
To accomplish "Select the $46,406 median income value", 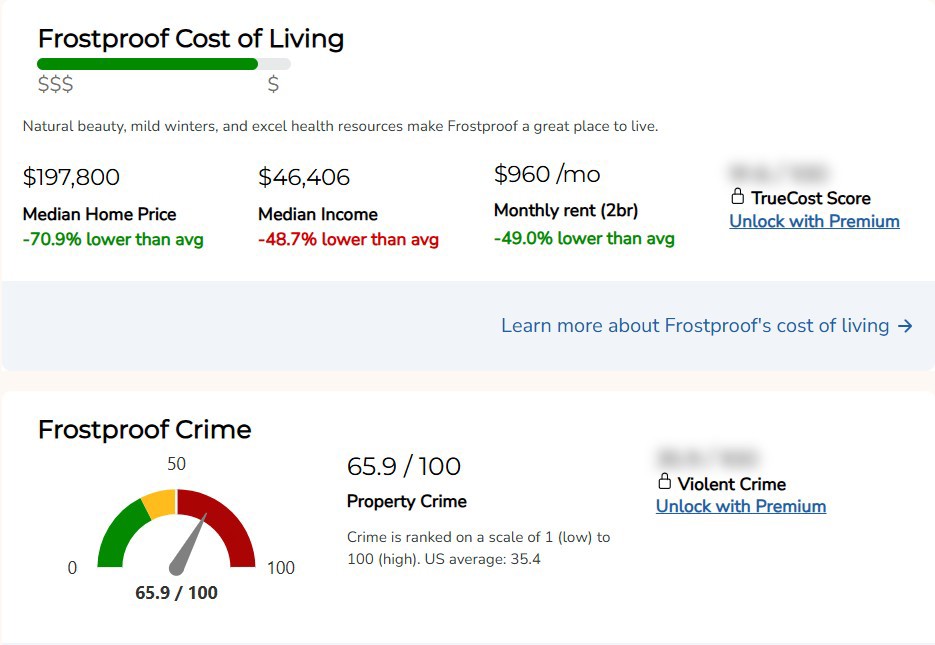I will [x=304, y=178].
